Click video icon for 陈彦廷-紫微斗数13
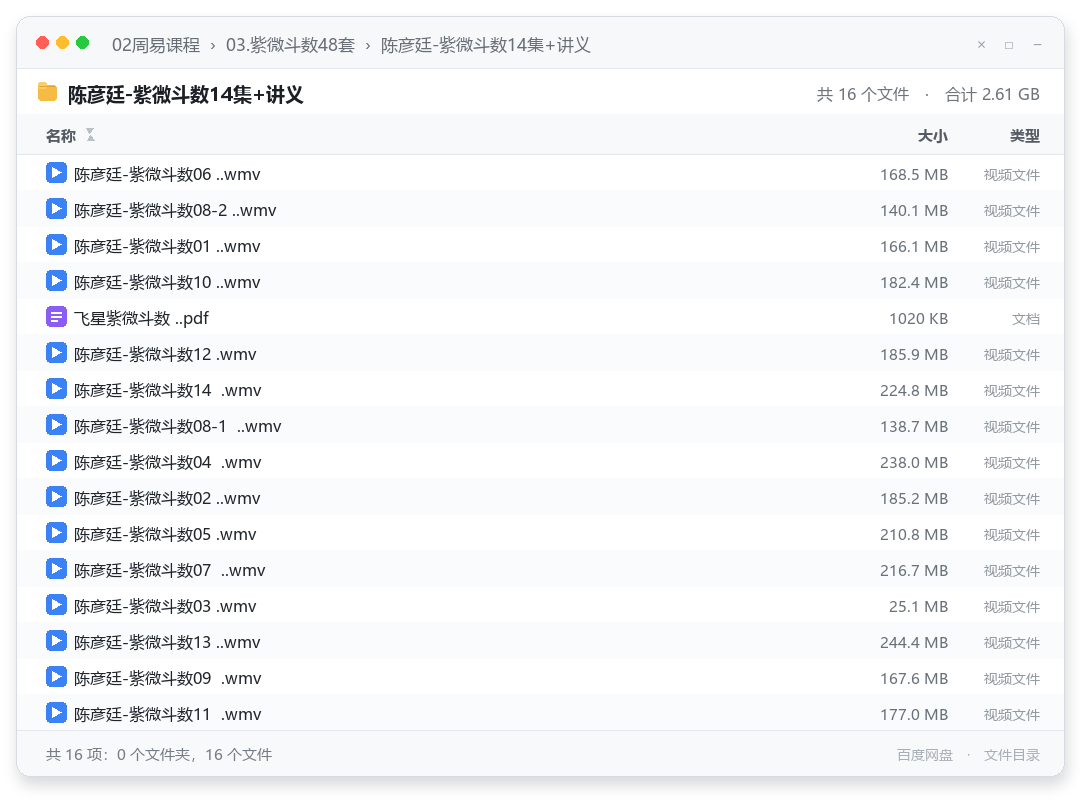 click(x=56, y=641)
